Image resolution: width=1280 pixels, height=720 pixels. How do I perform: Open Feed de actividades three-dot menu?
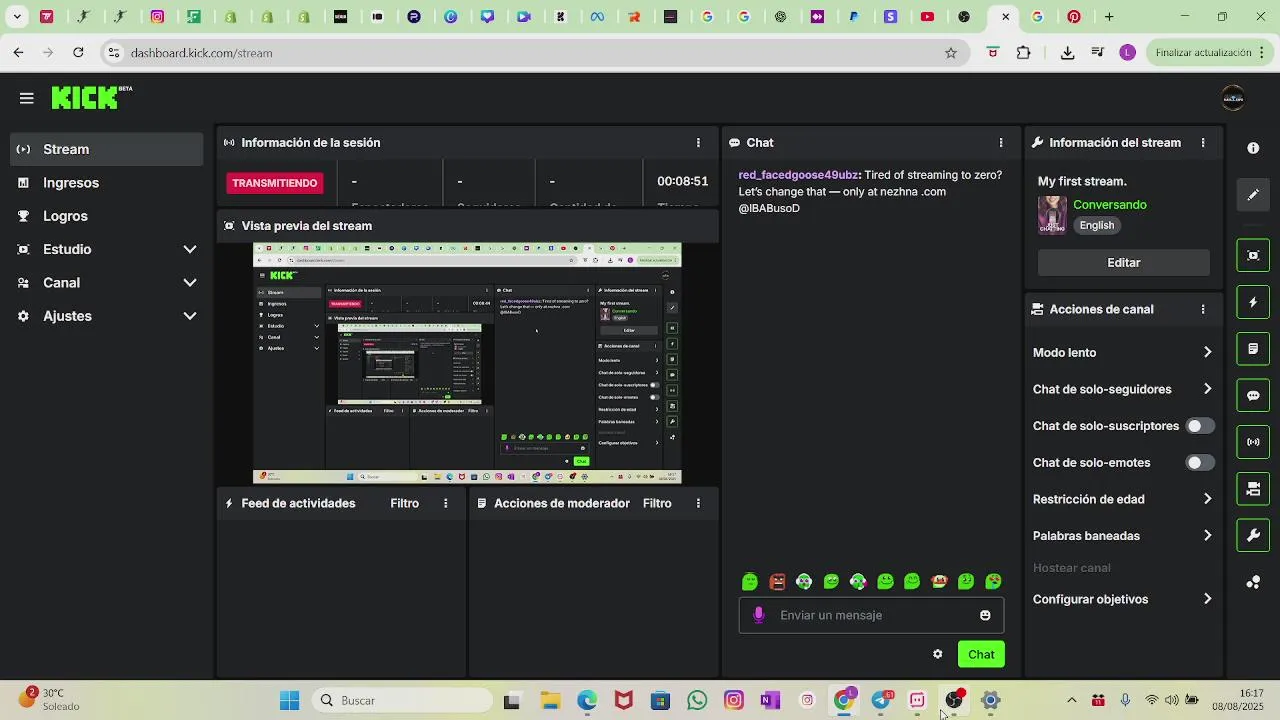(x=446, y=504)
